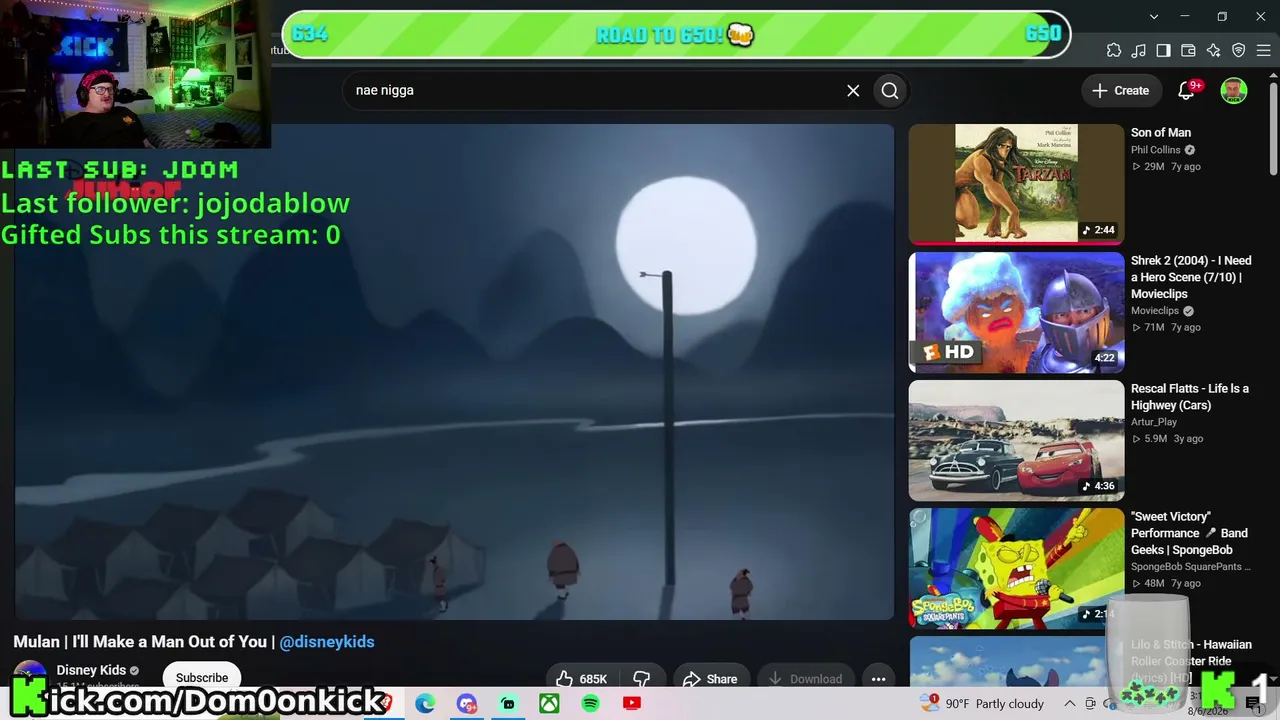Viewport: 1280px width, 720px height.
Task: Click the Shrek 2 I Need a Hero title
Action: pyautogui.click(x=1191, y=277)
